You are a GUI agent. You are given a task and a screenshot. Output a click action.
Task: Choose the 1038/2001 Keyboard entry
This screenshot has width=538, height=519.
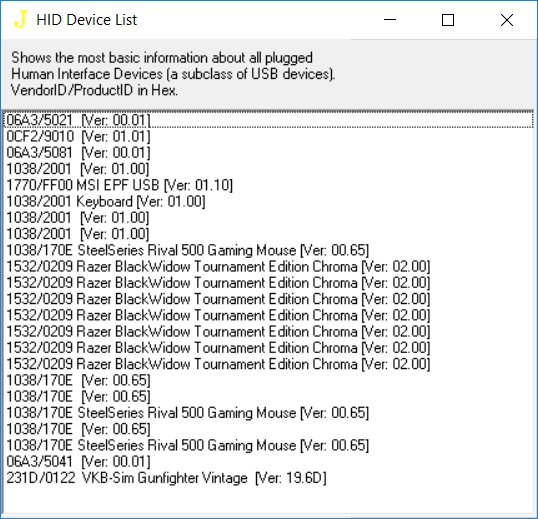click(x=269, y=201)
